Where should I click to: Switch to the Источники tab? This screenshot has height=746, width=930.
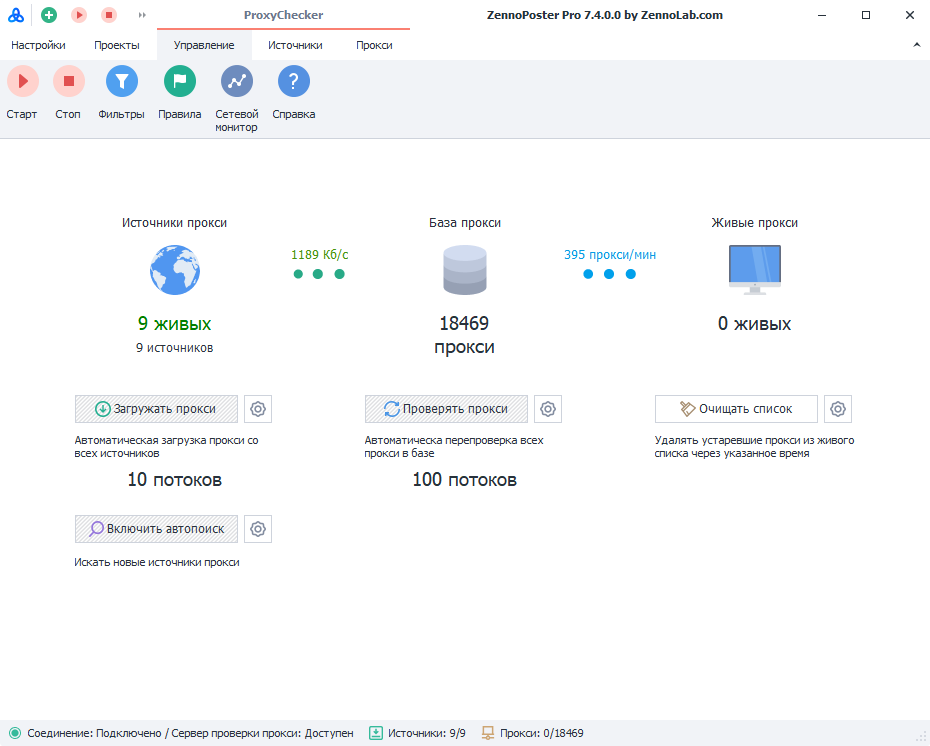click(295, 46)
